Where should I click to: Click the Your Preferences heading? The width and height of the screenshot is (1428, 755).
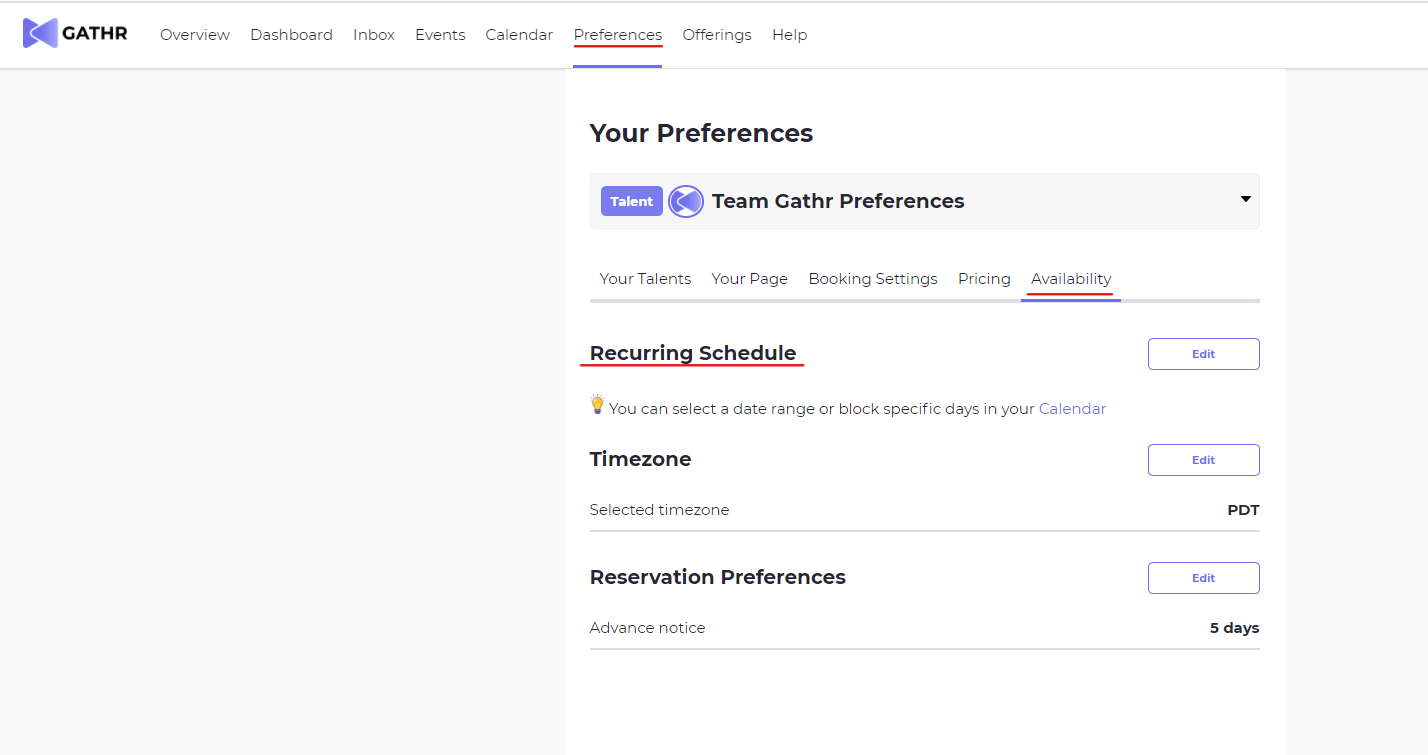click(701, 133)
